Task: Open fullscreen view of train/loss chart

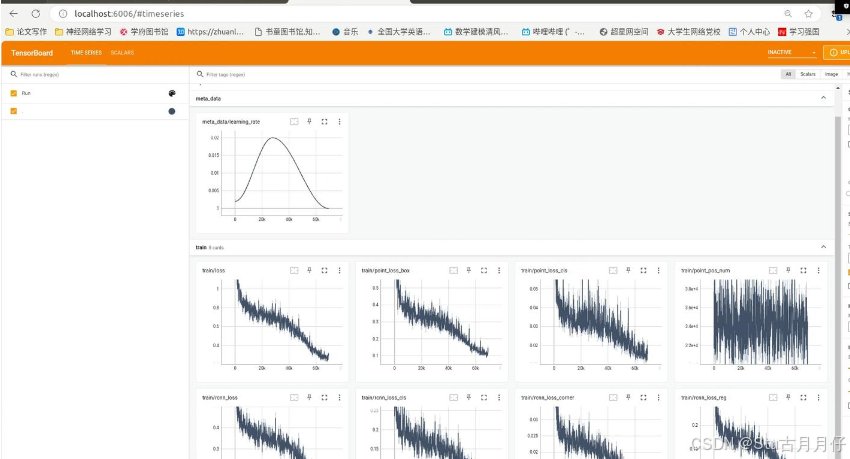Action: (324, 270)
